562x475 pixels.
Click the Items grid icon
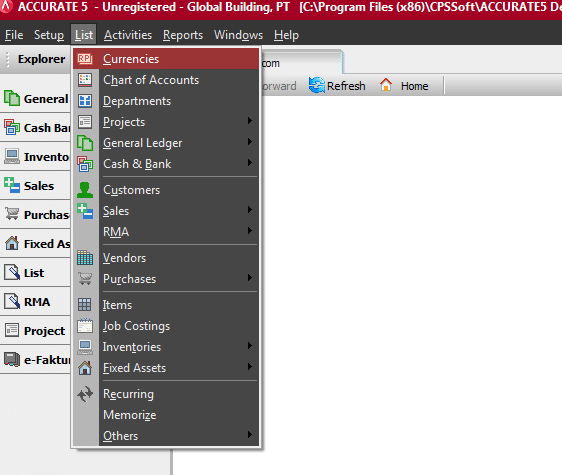(x=85, y=305)
